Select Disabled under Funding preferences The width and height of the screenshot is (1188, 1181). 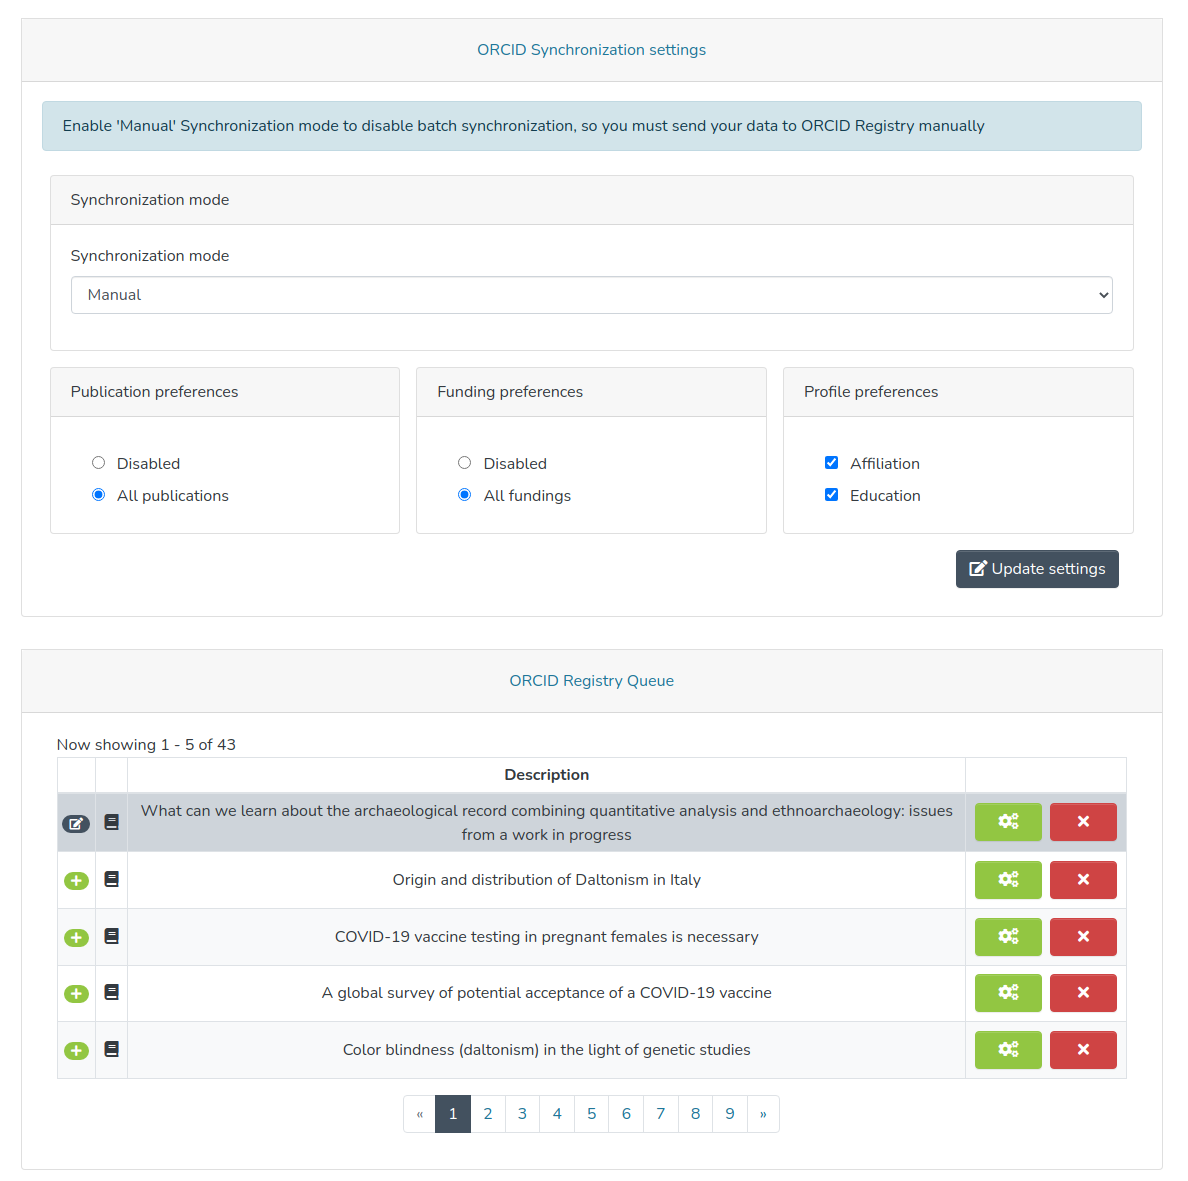coord(465,463)
